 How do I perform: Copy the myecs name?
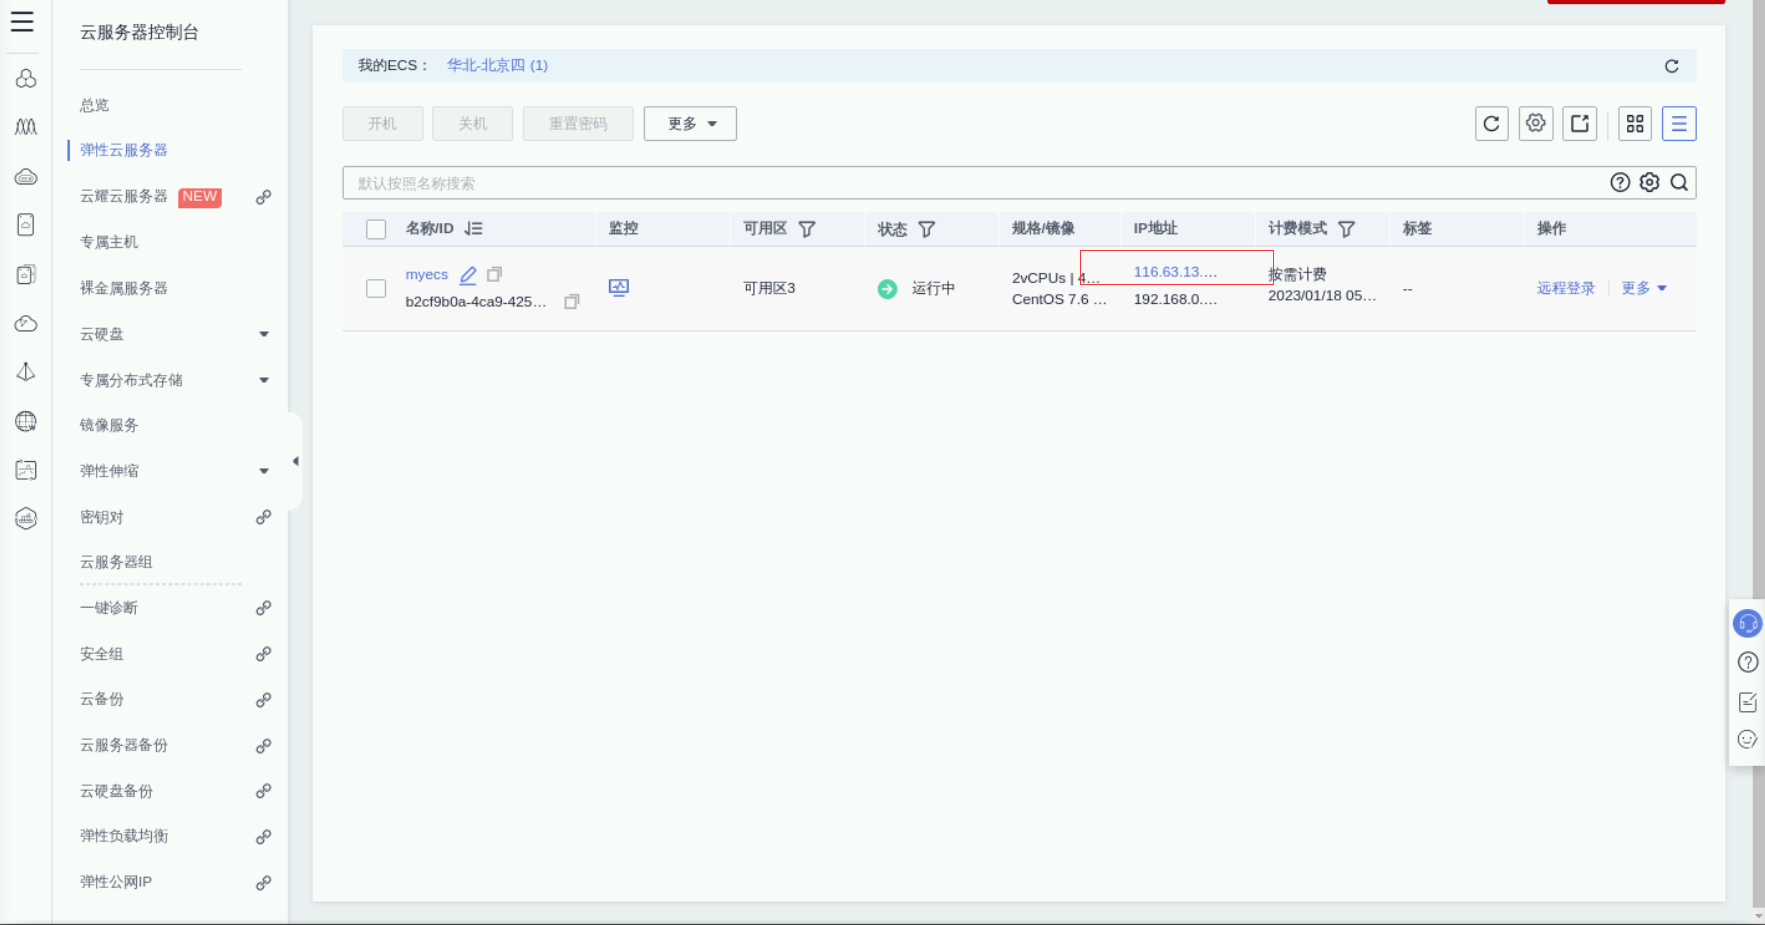(x=494, y=274)
